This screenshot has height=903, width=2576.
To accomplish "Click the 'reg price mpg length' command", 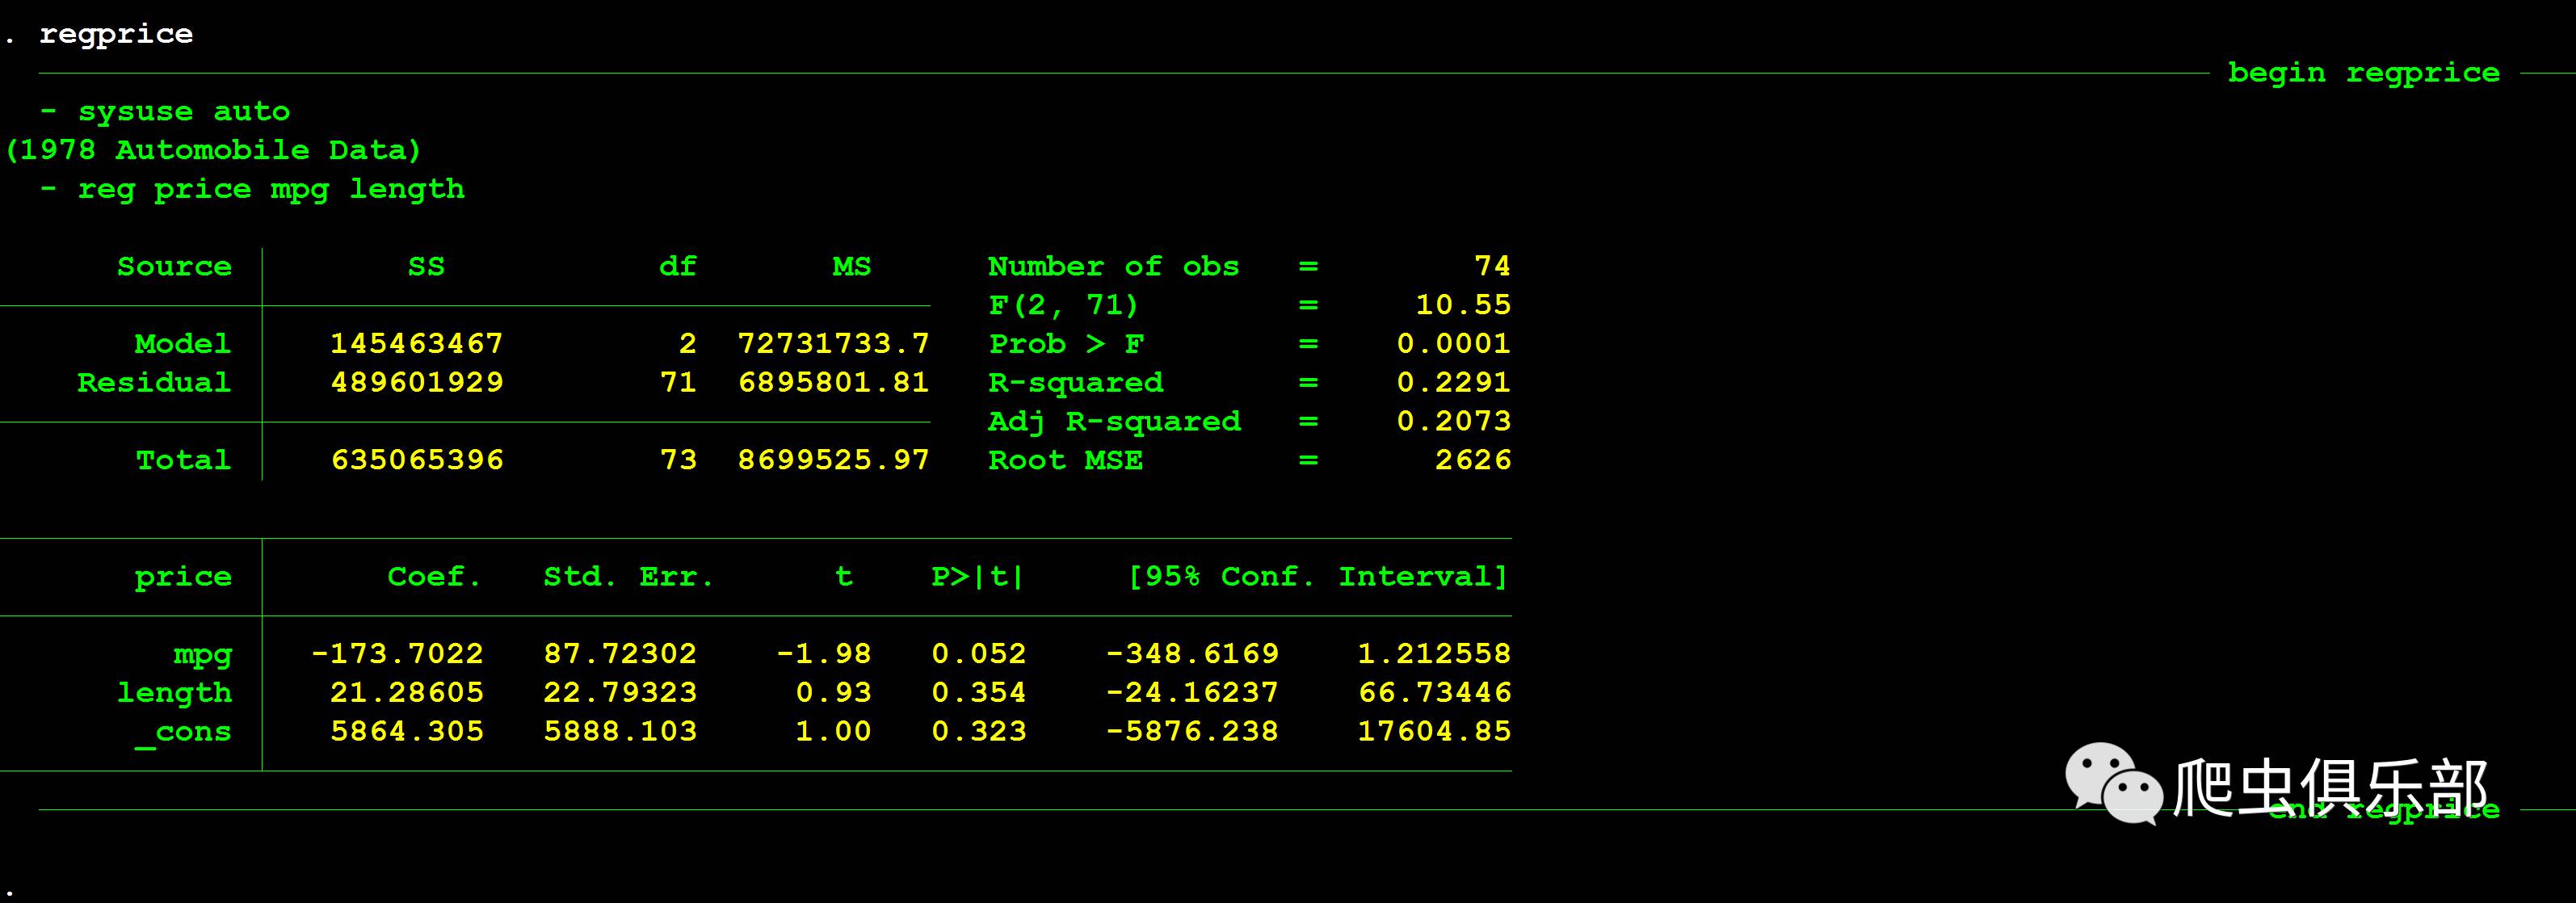I will click(271, 189).
